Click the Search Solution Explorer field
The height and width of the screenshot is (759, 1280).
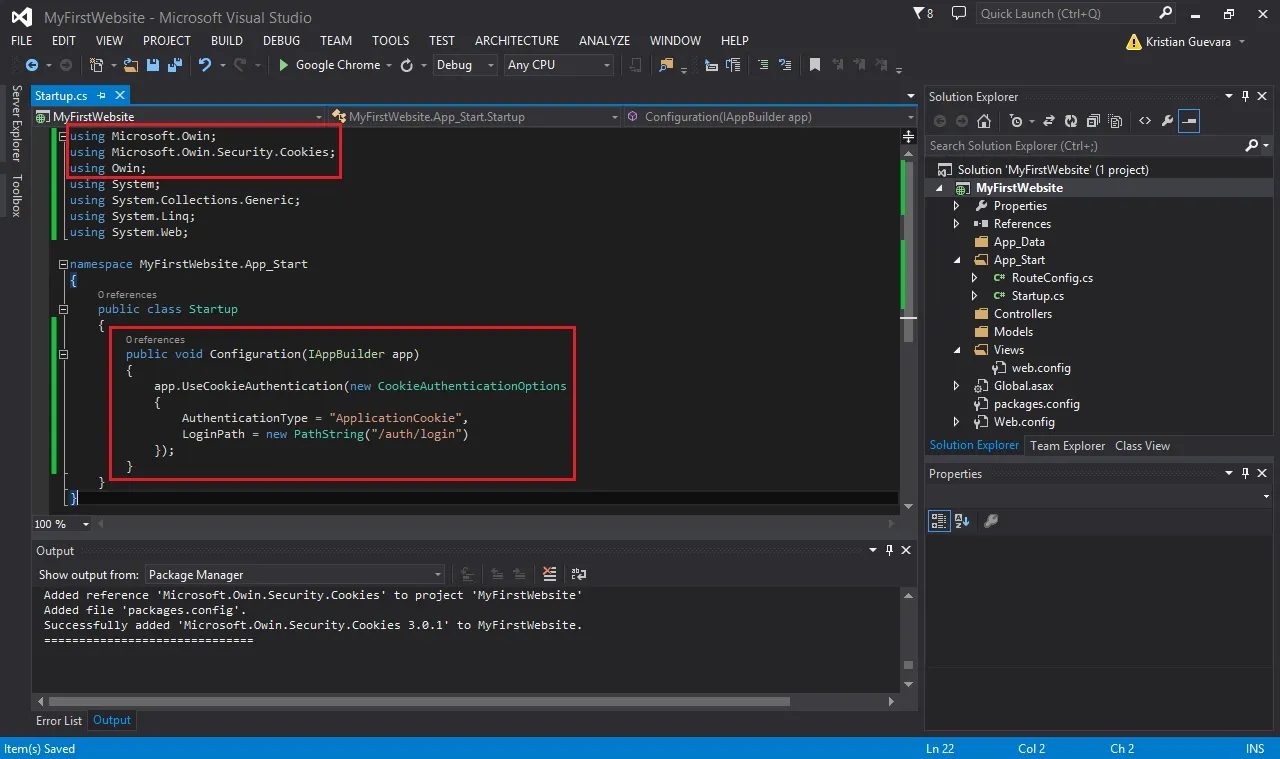(x=1085, y=146)
